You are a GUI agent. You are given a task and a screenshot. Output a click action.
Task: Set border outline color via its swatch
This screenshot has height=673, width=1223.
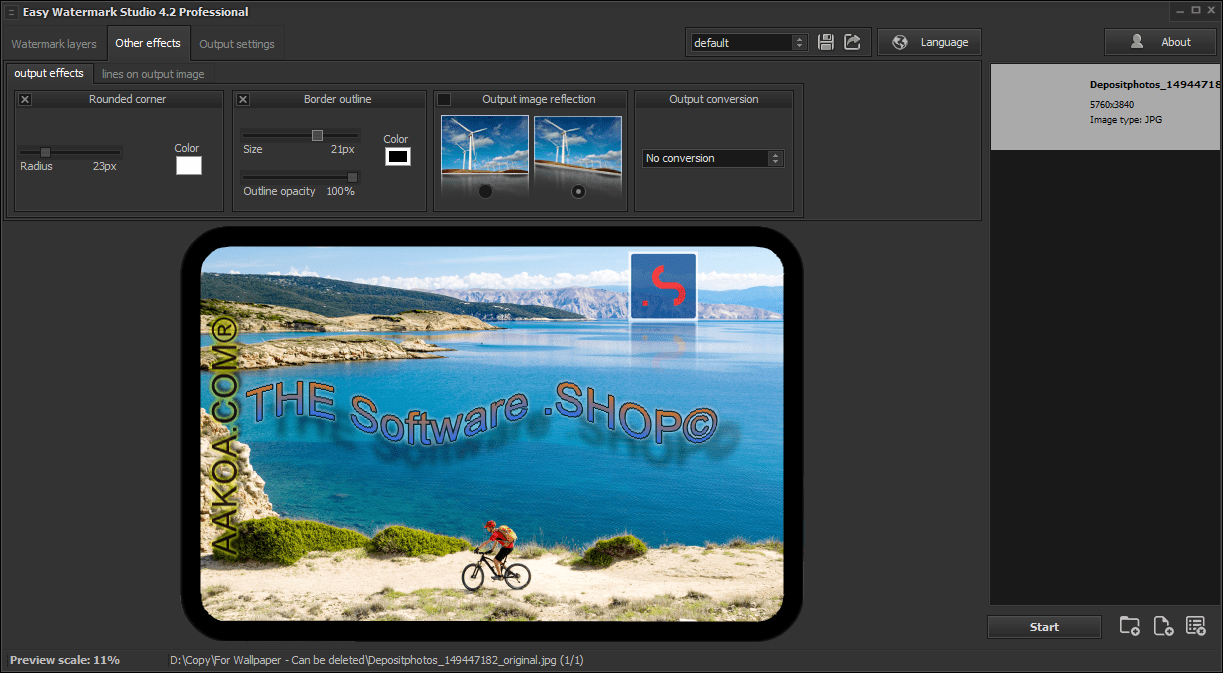[x=396, y=156]
